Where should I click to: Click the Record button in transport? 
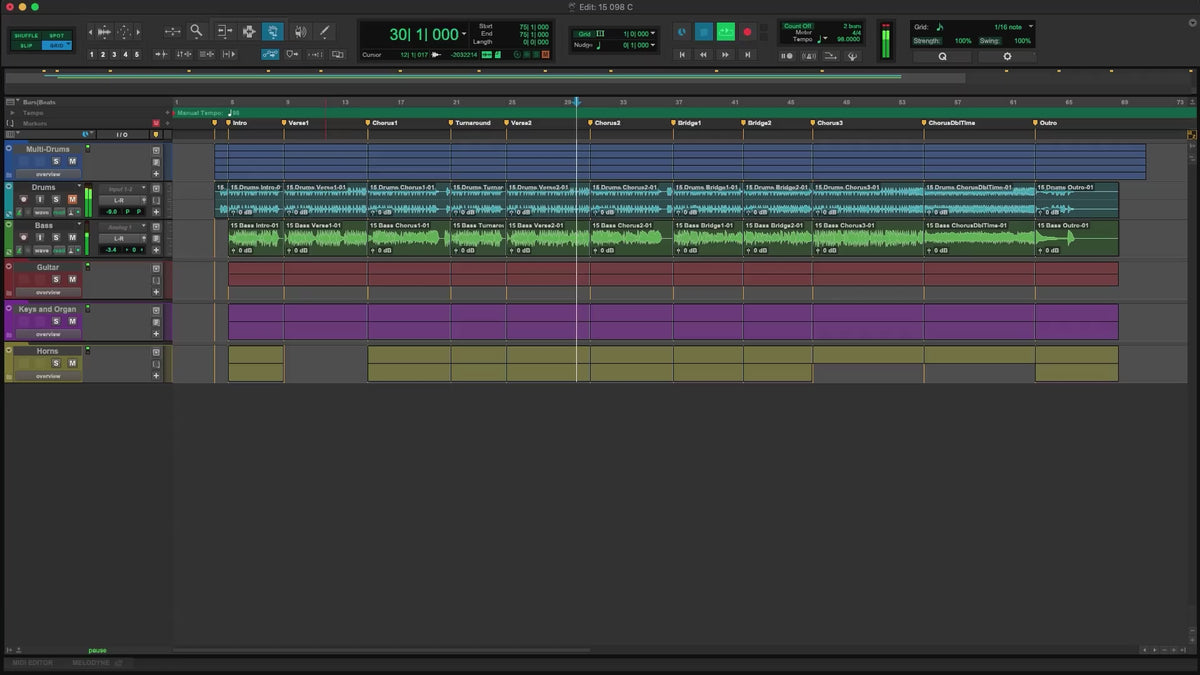(x=747, y=32)
